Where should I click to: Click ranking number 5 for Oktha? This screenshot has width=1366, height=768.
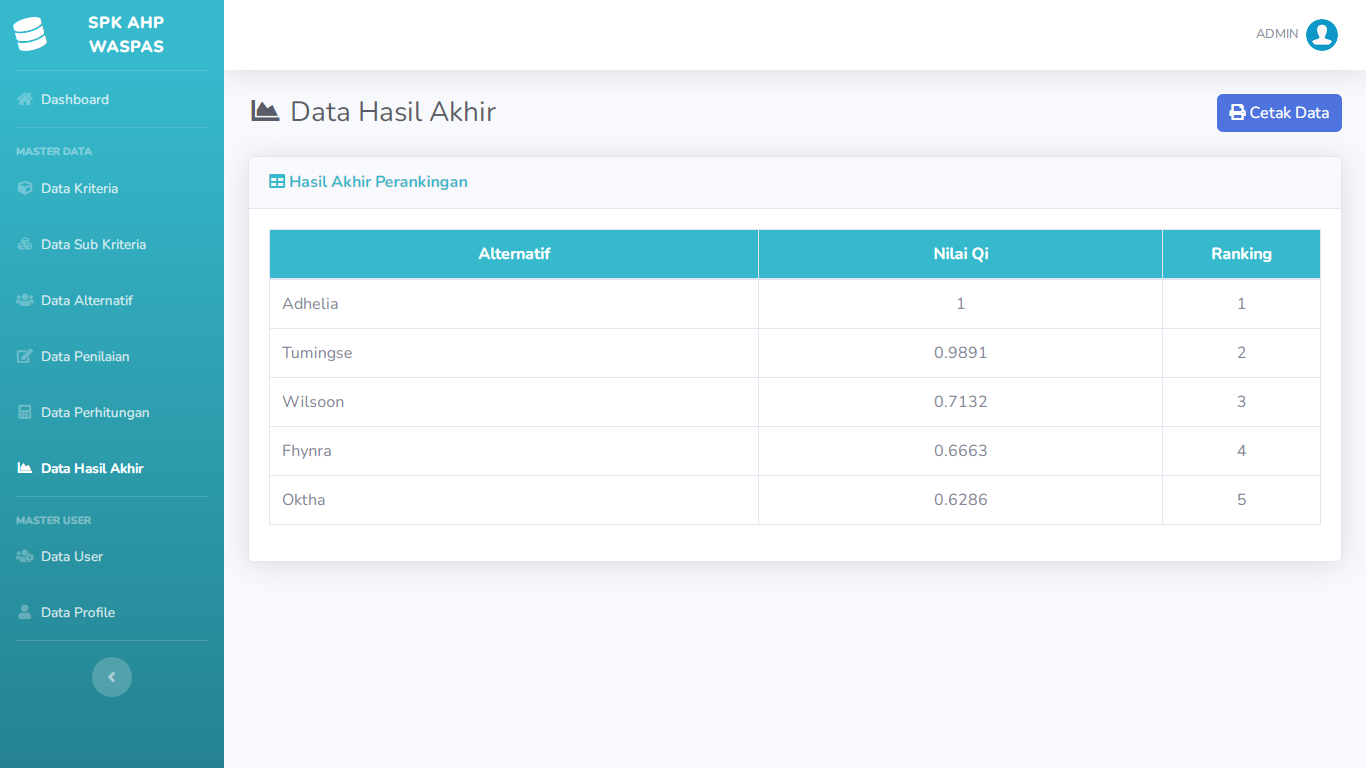point(1241,500)
